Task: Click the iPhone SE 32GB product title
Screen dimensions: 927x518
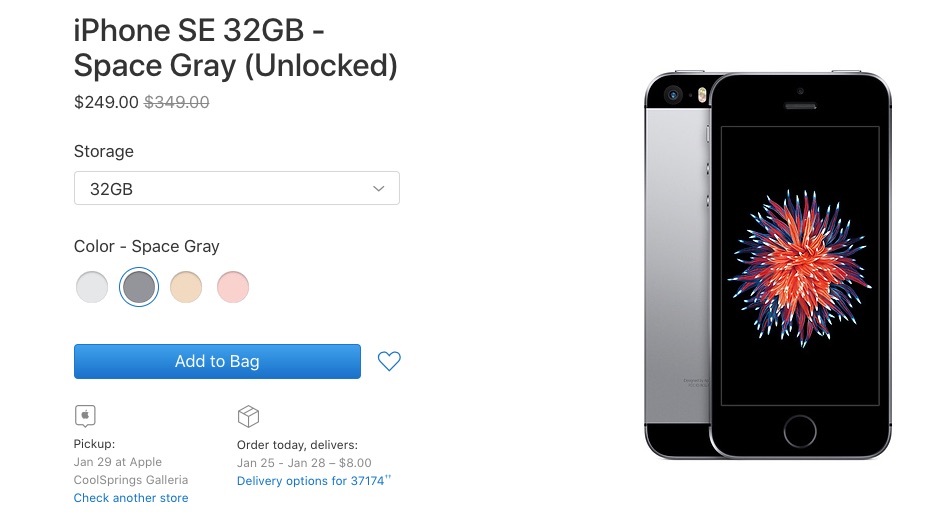Action: pos(236,47)
